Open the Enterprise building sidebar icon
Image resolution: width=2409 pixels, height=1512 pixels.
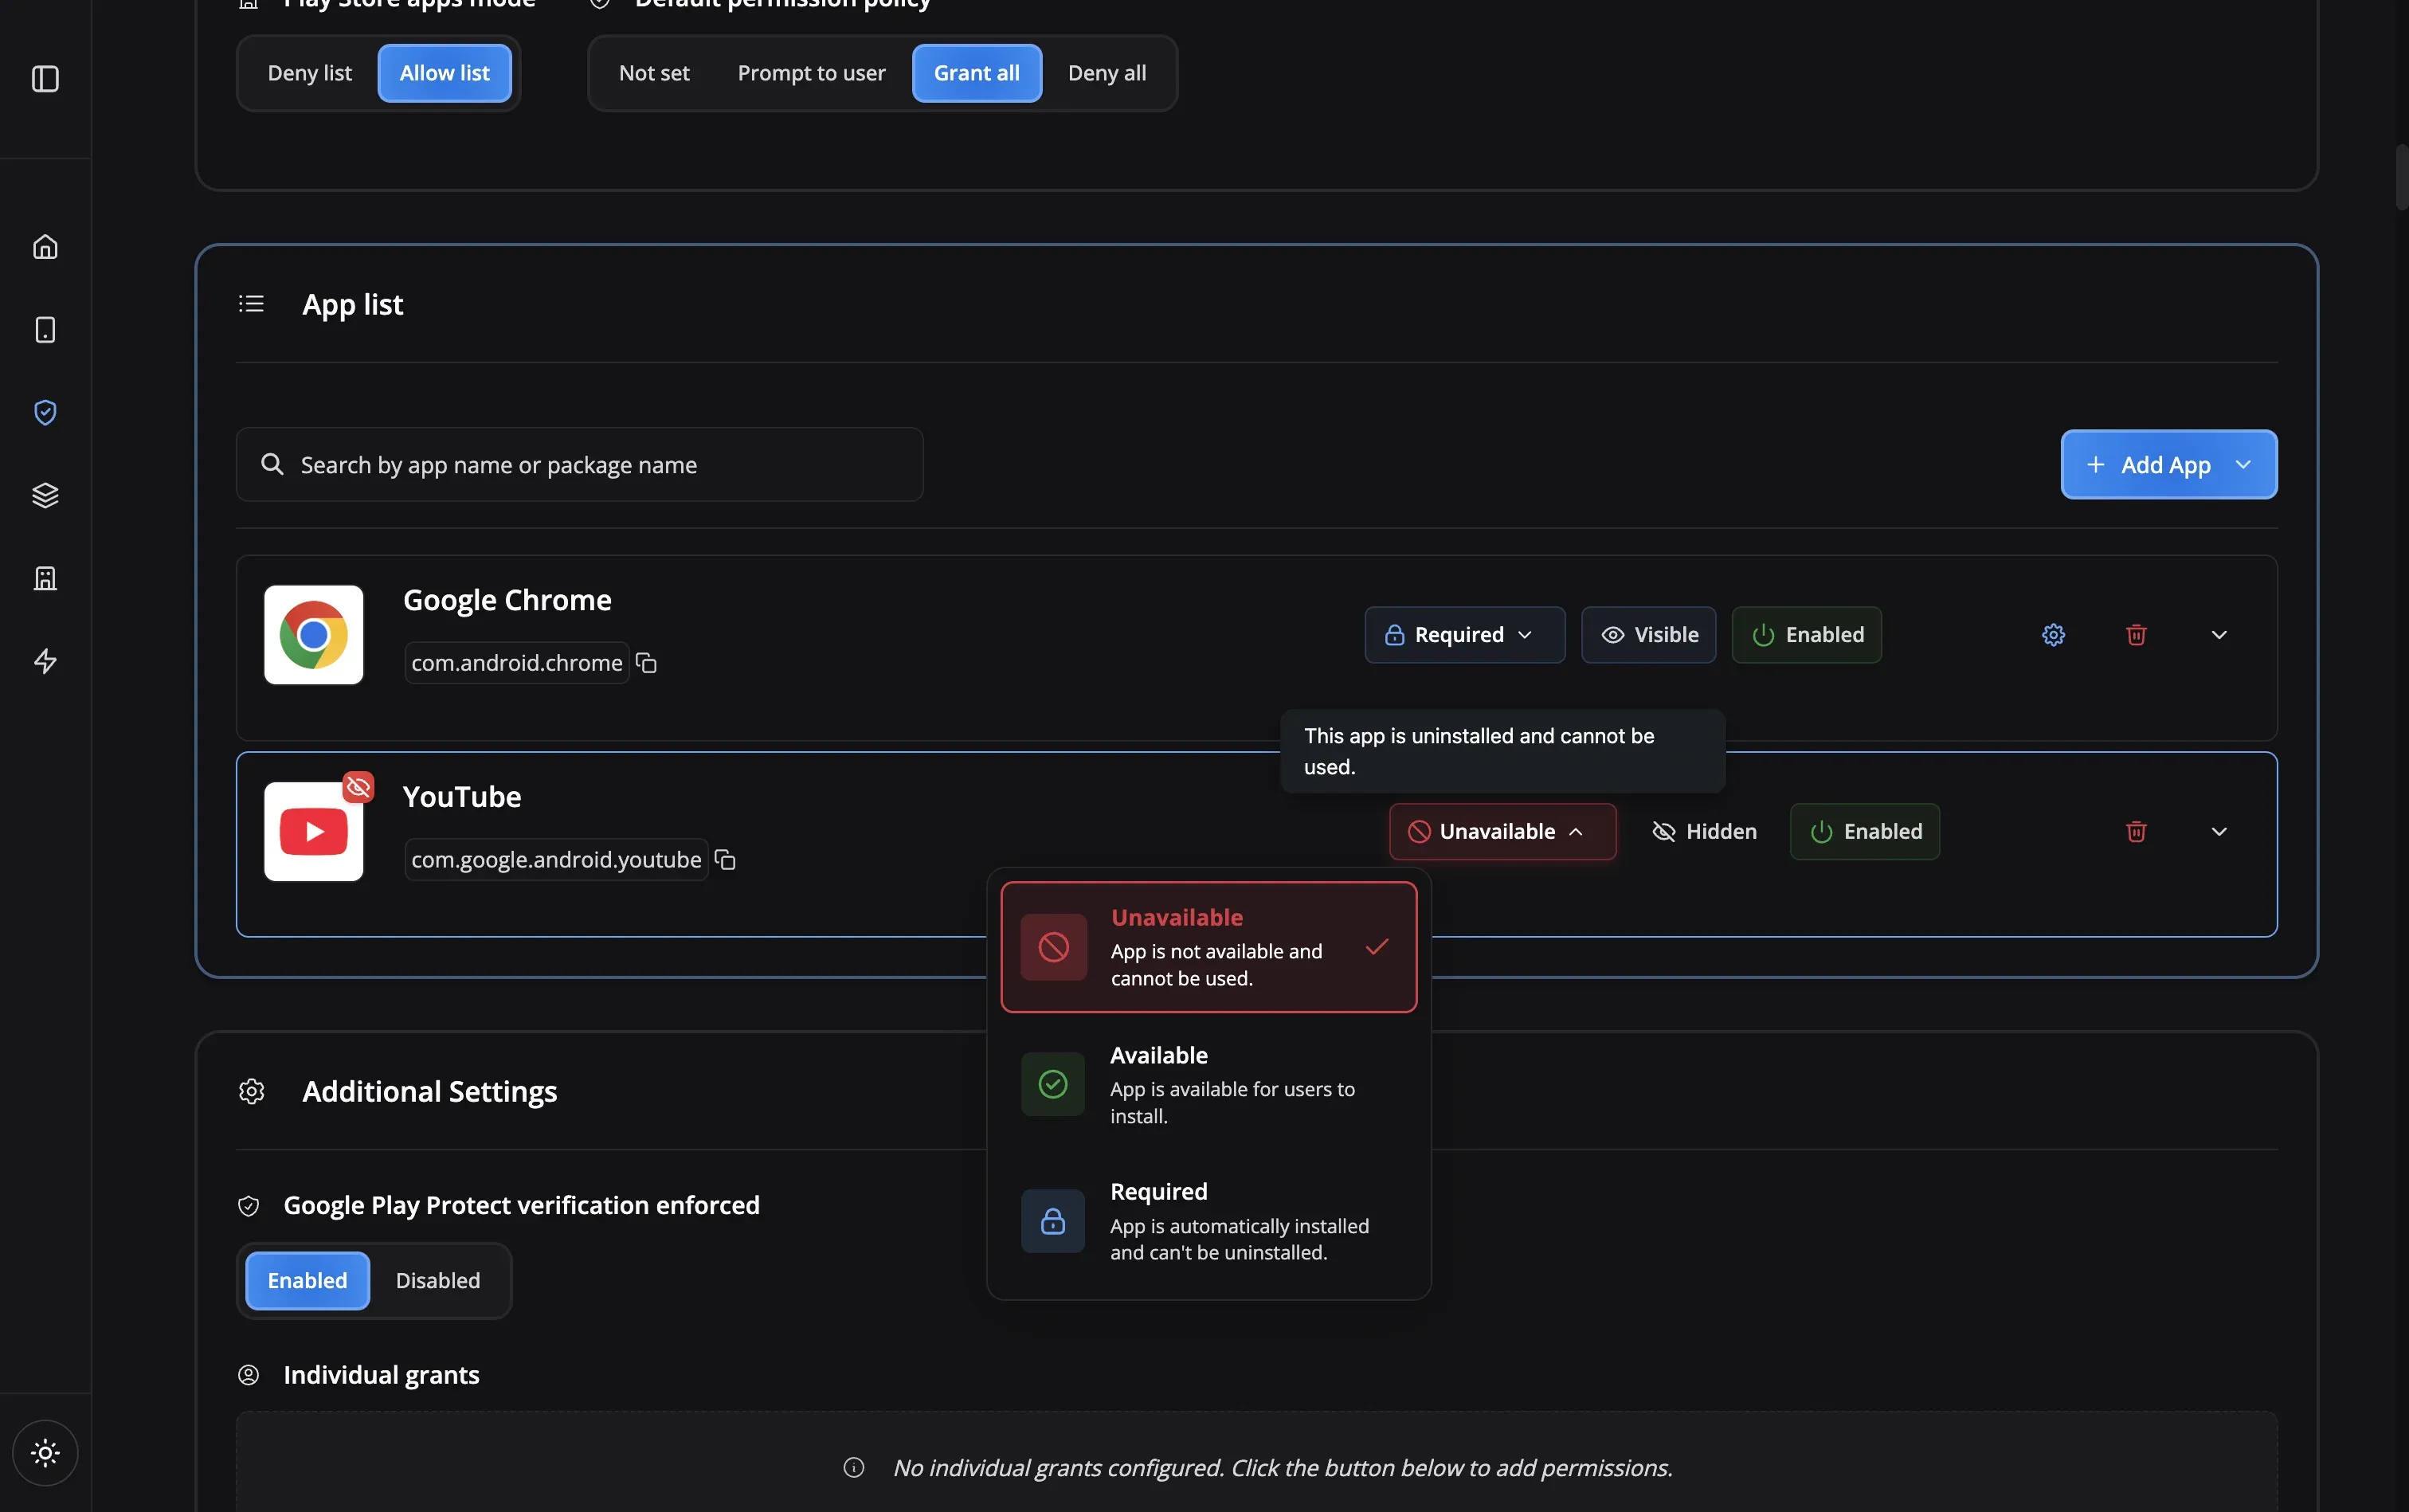(45, 578)
